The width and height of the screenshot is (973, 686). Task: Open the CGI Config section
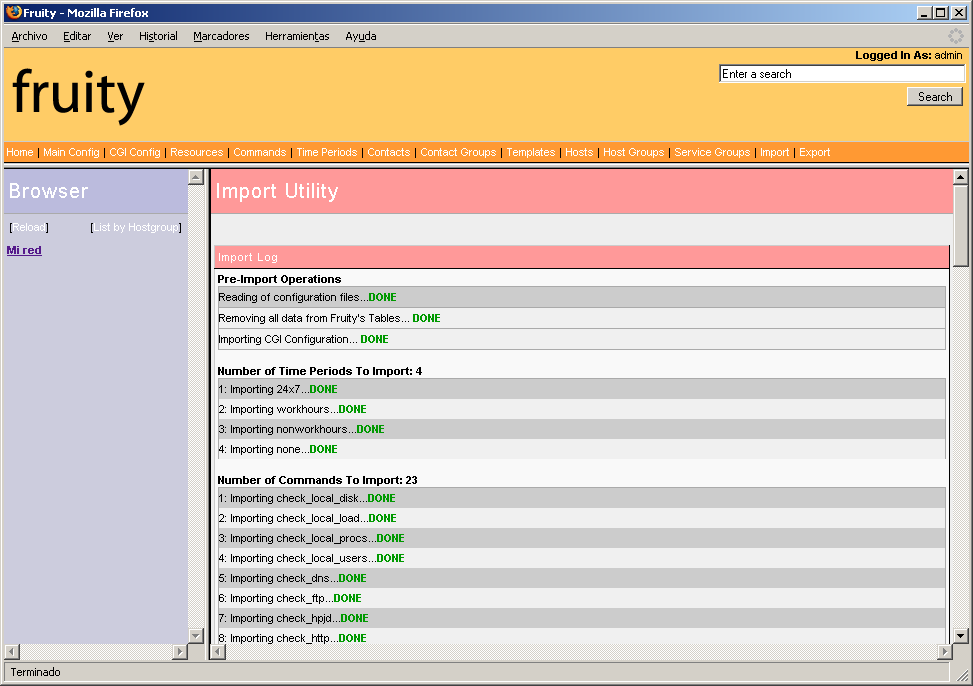coord(135,152)
